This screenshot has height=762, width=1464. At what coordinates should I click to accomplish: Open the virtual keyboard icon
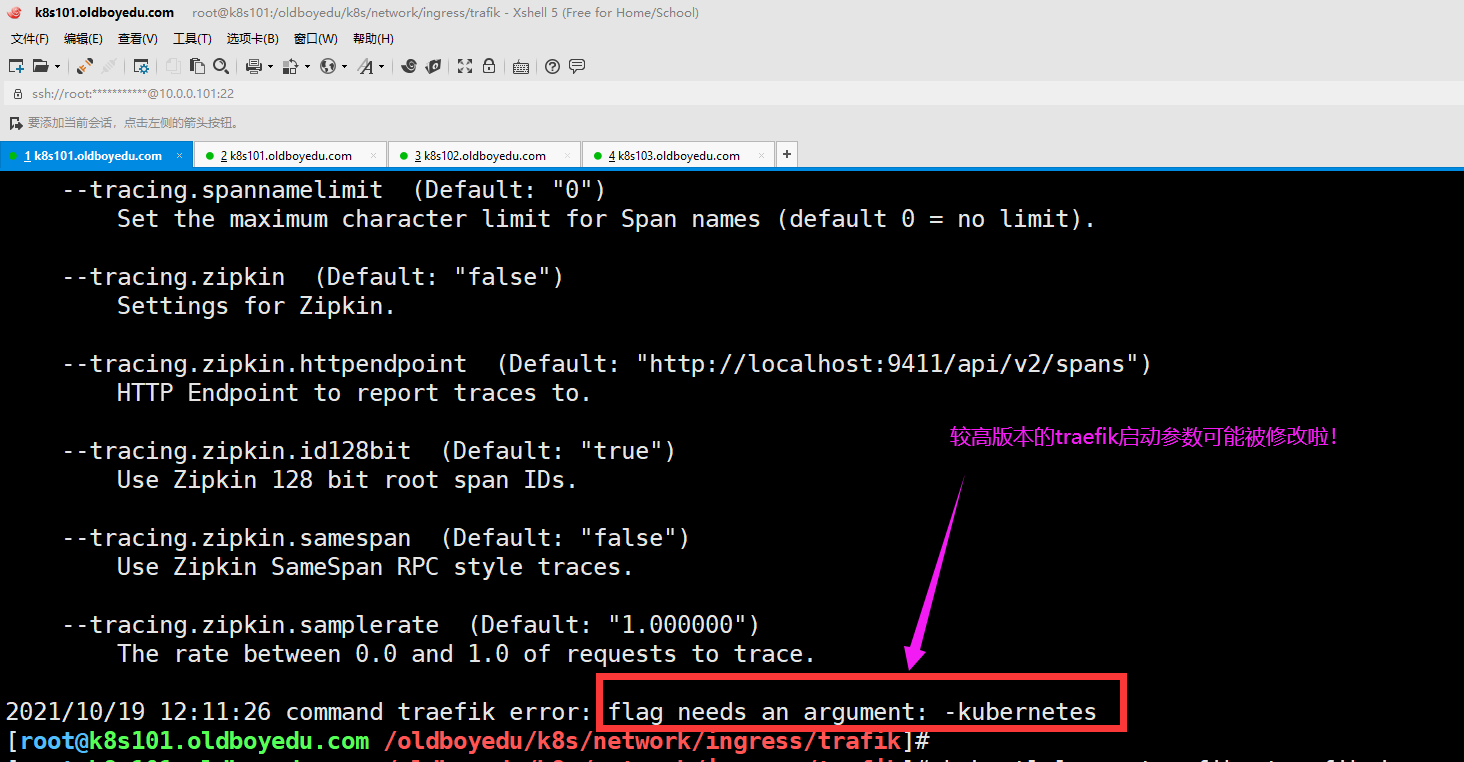(520, 67)
